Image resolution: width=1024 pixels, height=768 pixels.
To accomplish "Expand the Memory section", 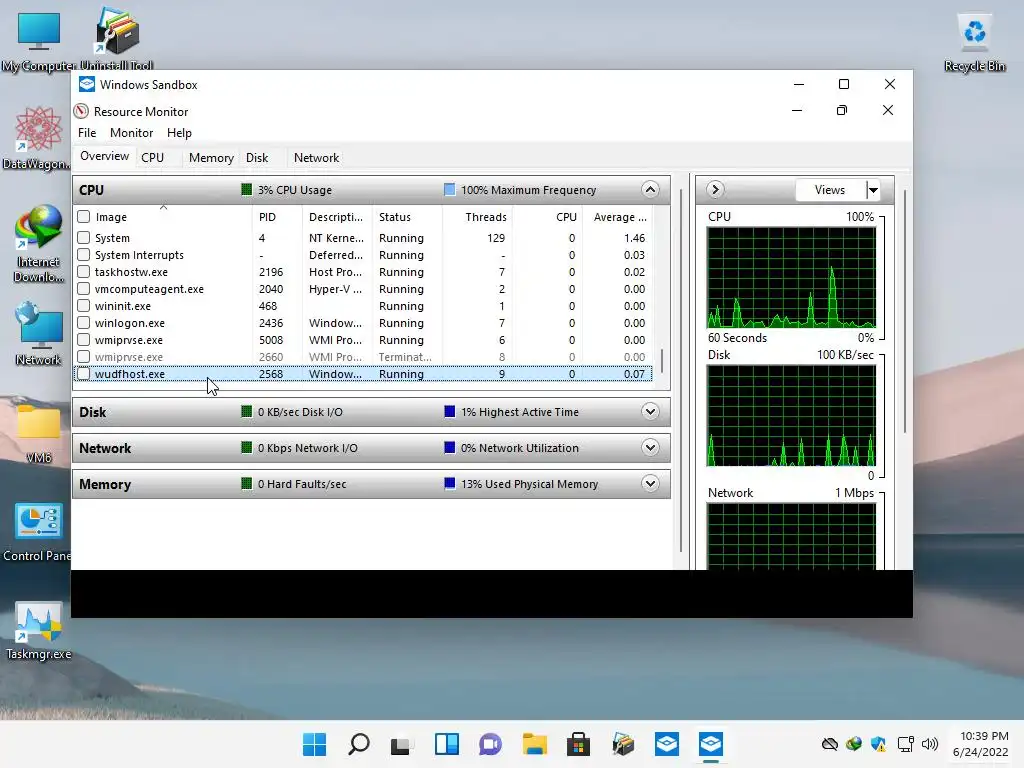I will point(650,484).
